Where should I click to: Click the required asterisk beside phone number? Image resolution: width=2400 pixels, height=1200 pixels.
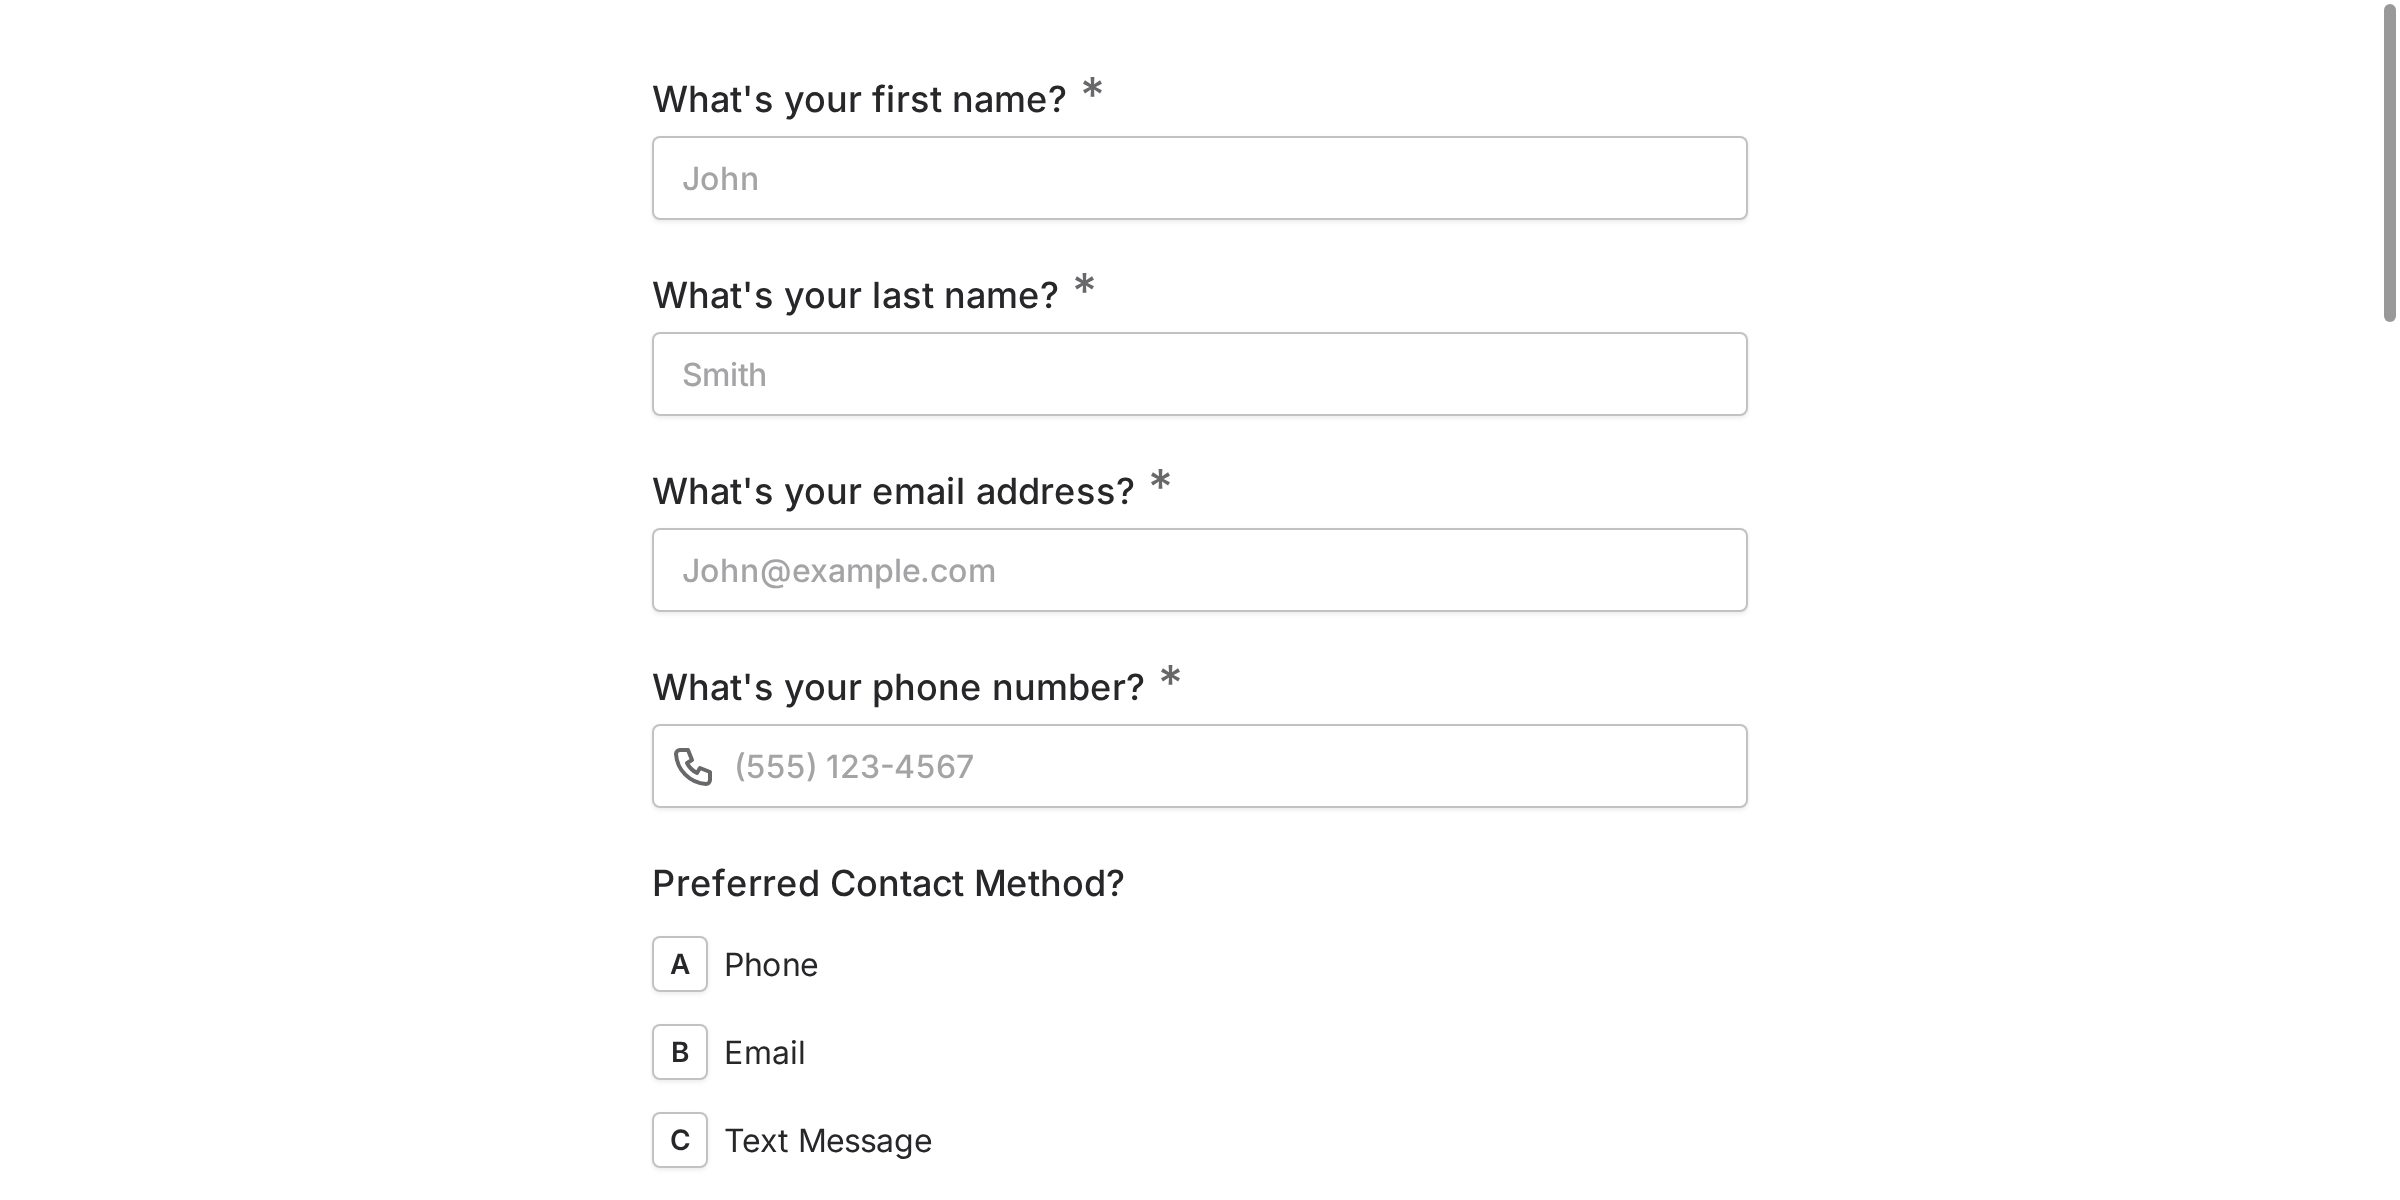click(x=1170, y=677)
